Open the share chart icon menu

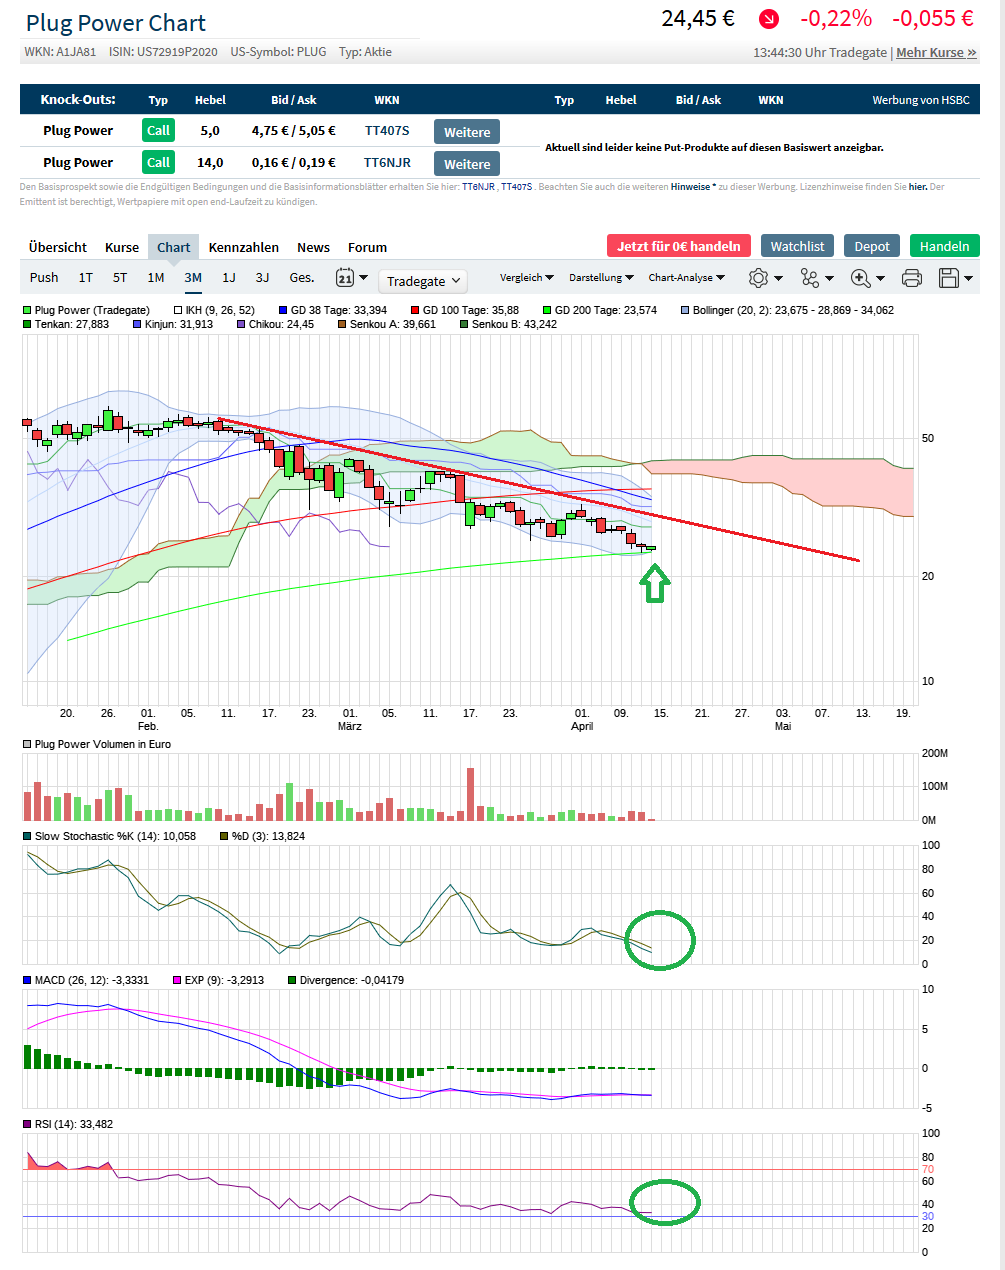coord(810,278)
